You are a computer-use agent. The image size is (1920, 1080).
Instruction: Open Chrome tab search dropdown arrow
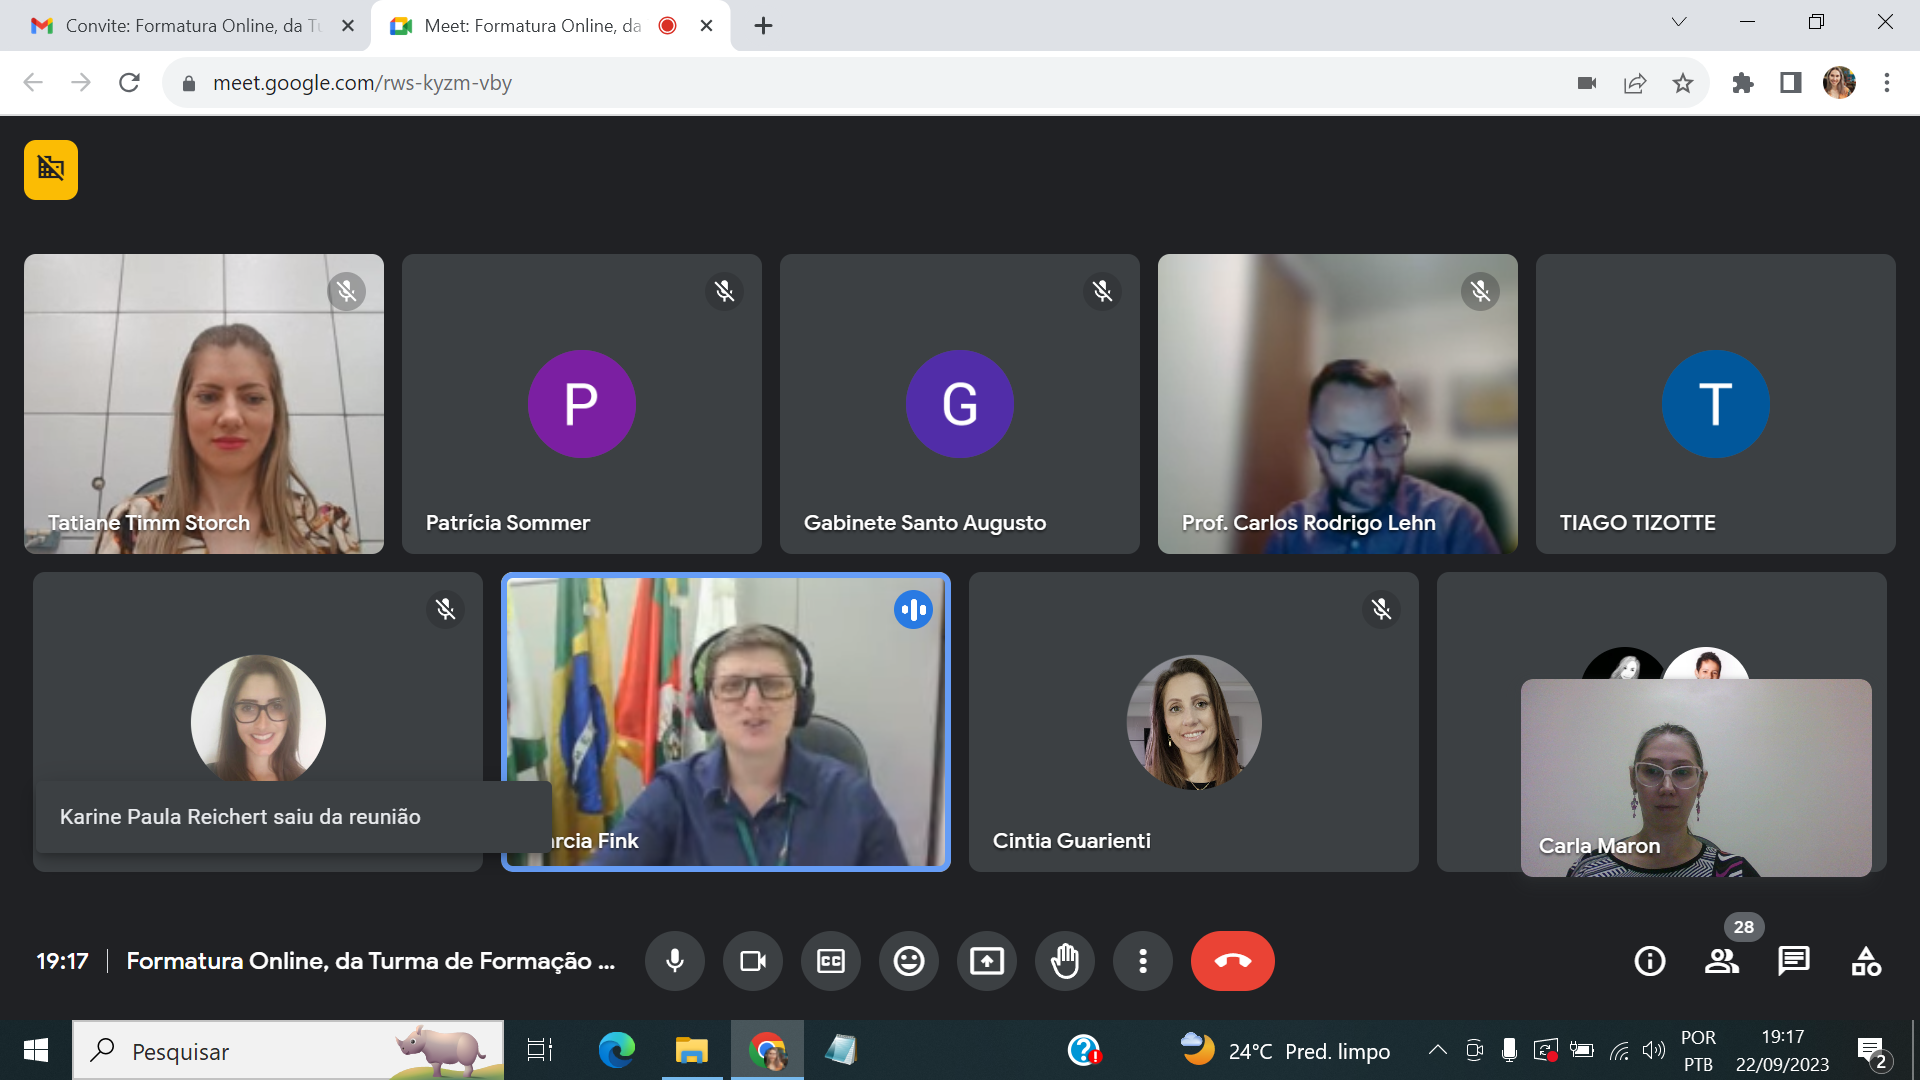[1678, 22]
